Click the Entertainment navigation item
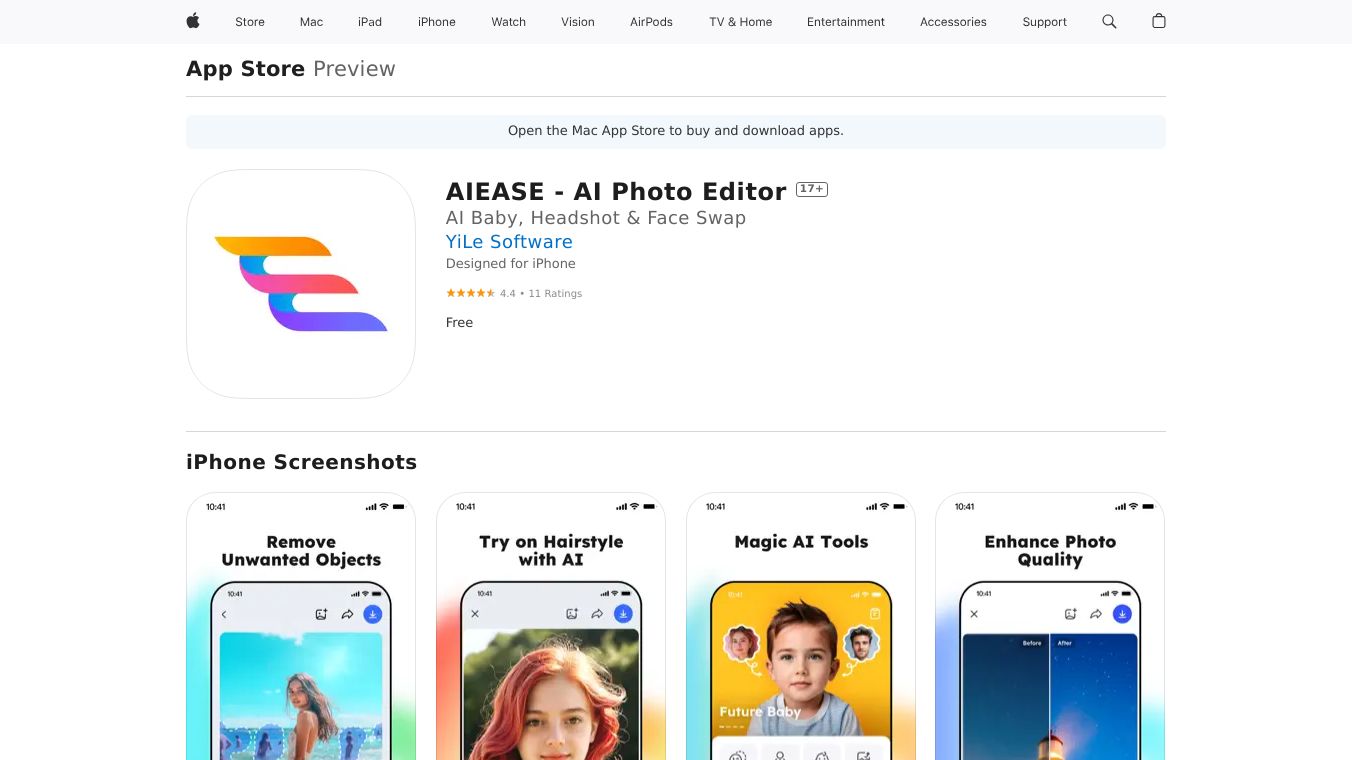Viewport: 1352px width, 760px height. click(846, 22)
